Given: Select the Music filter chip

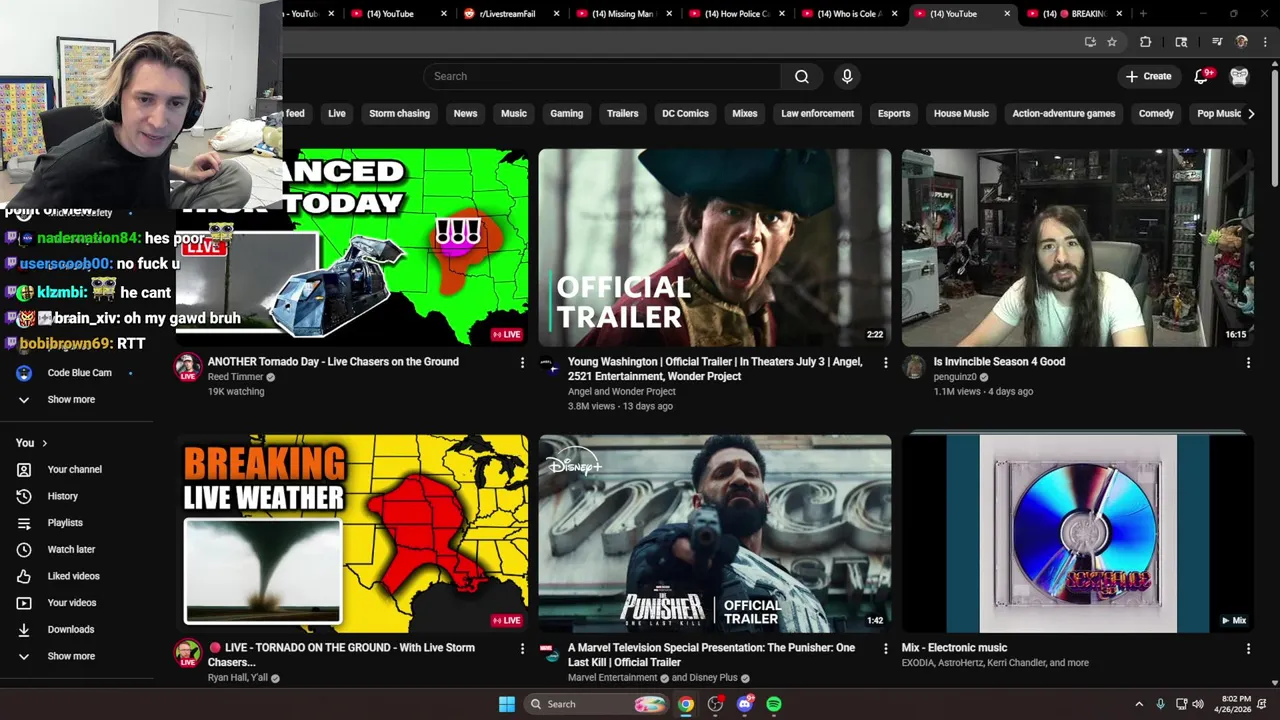Looking at the screenshot, I should point(514,114).
